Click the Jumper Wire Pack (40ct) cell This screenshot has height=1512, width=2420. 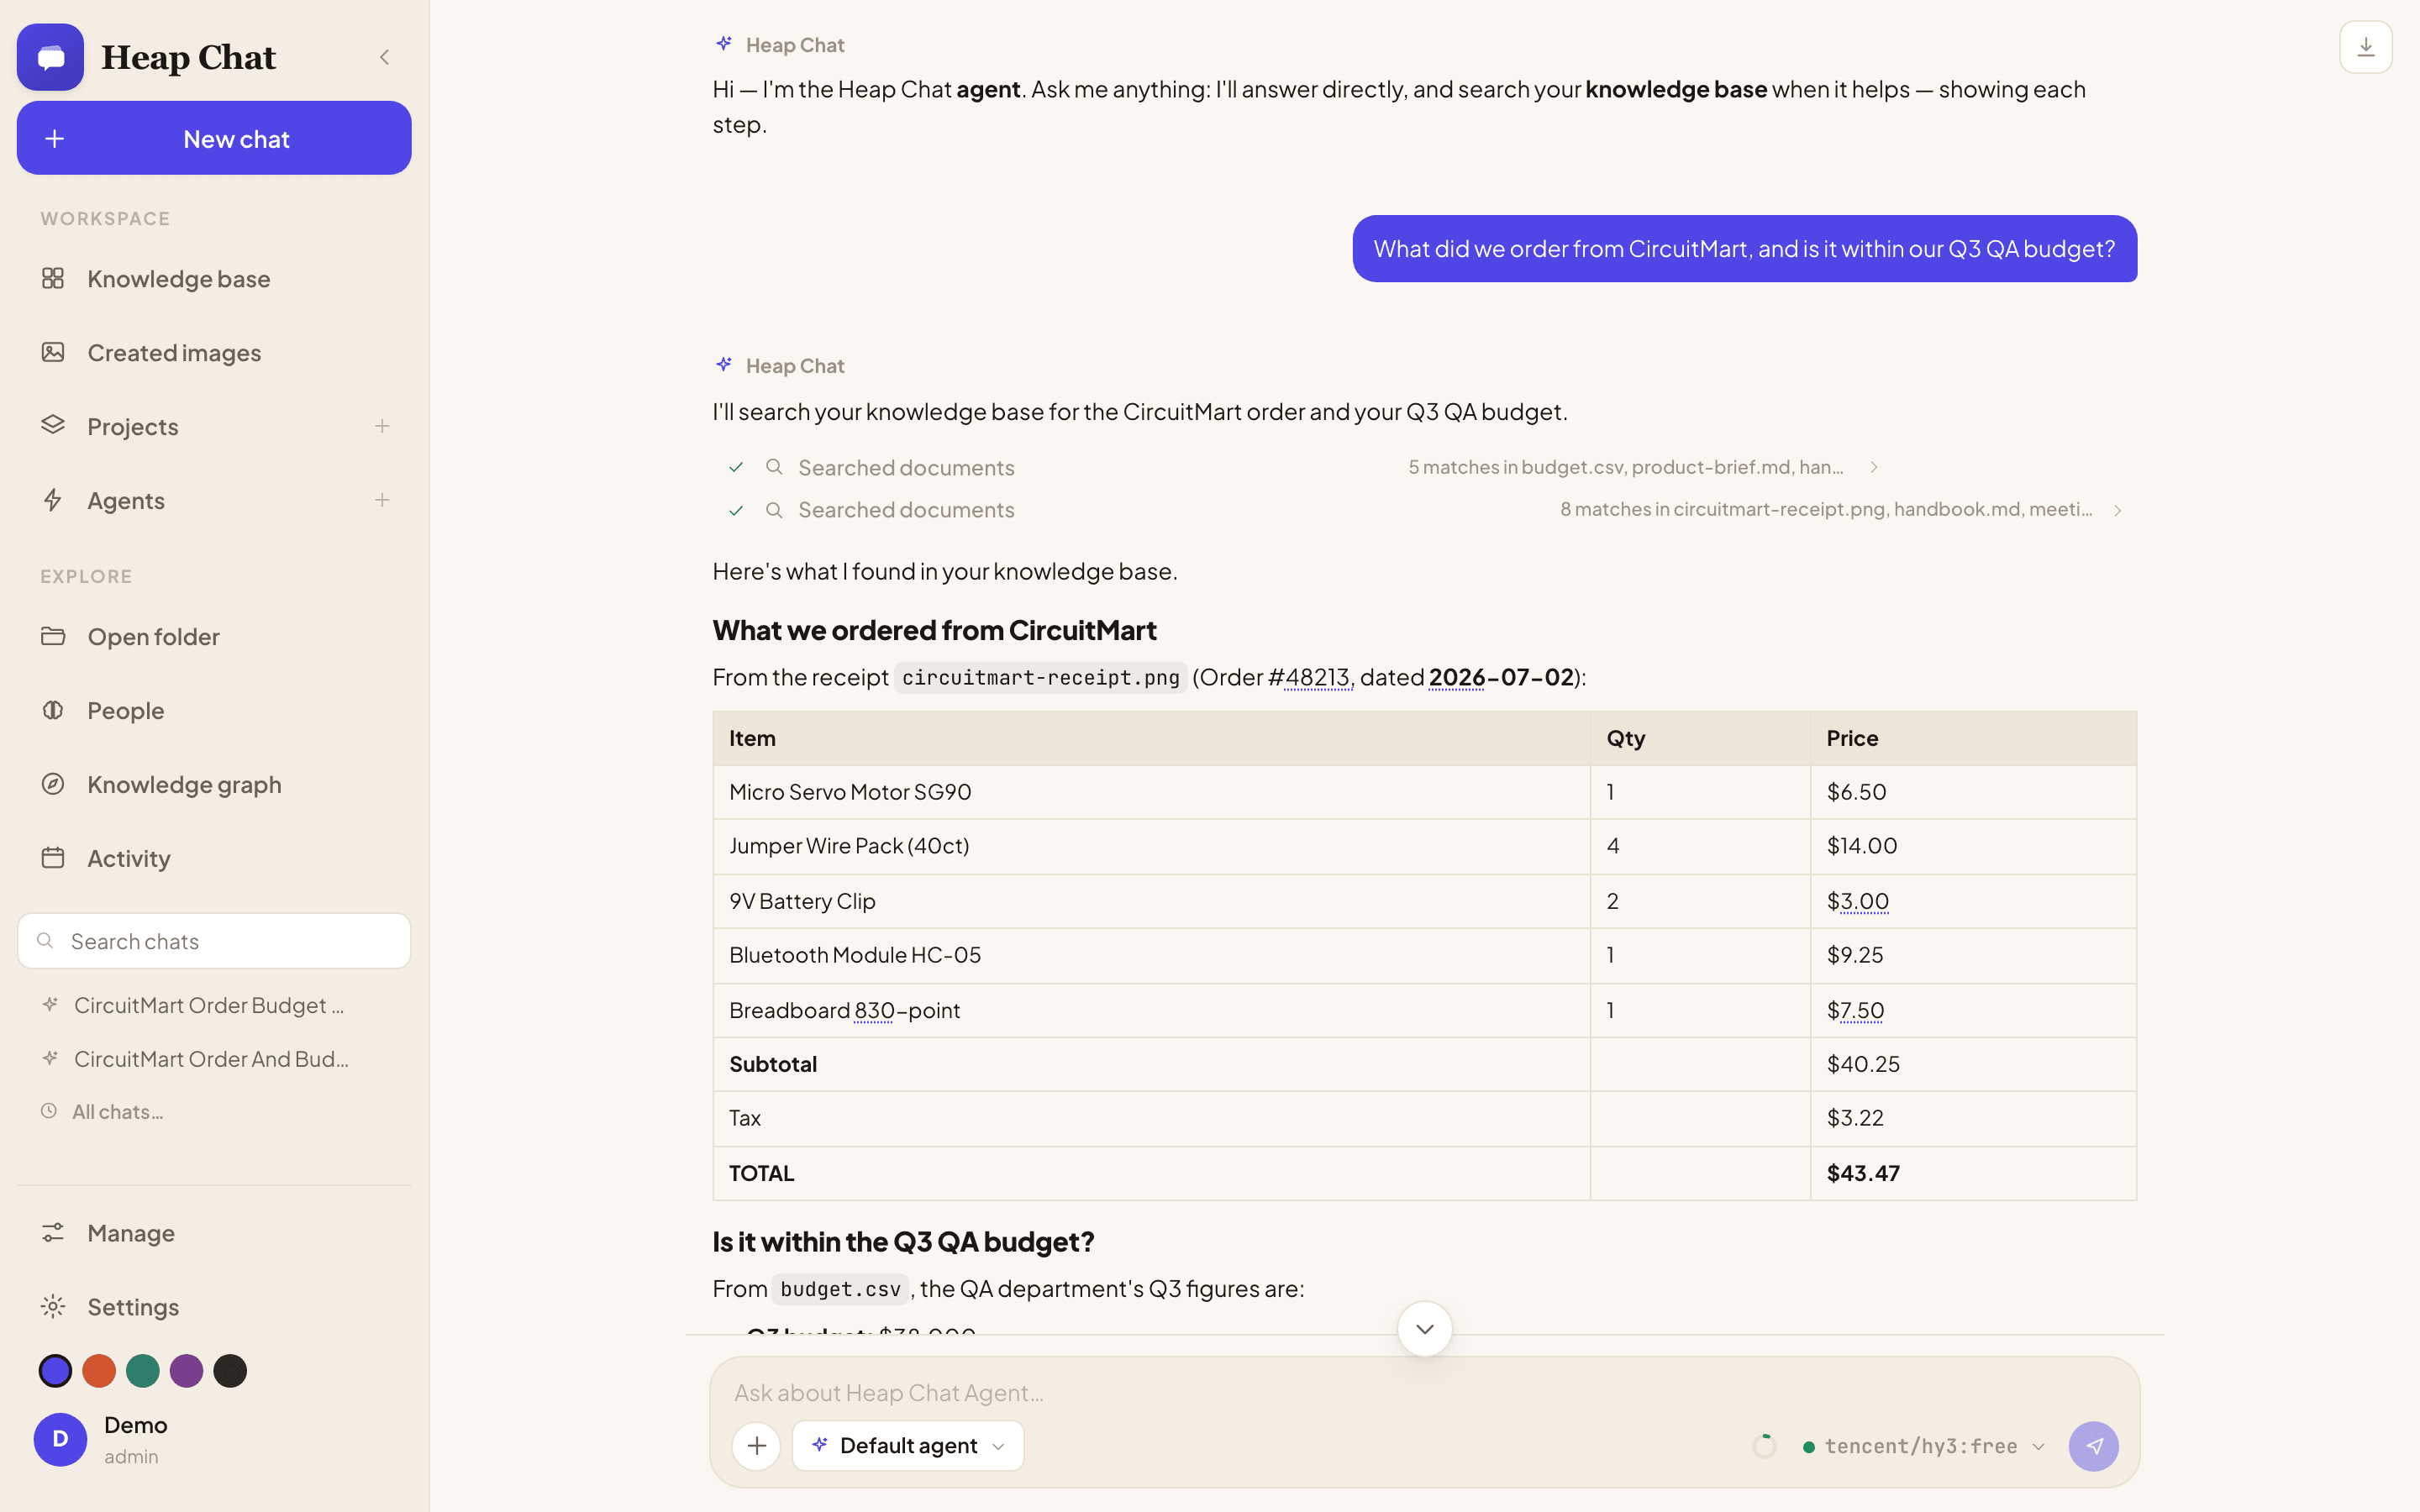tap(1151, 846)
